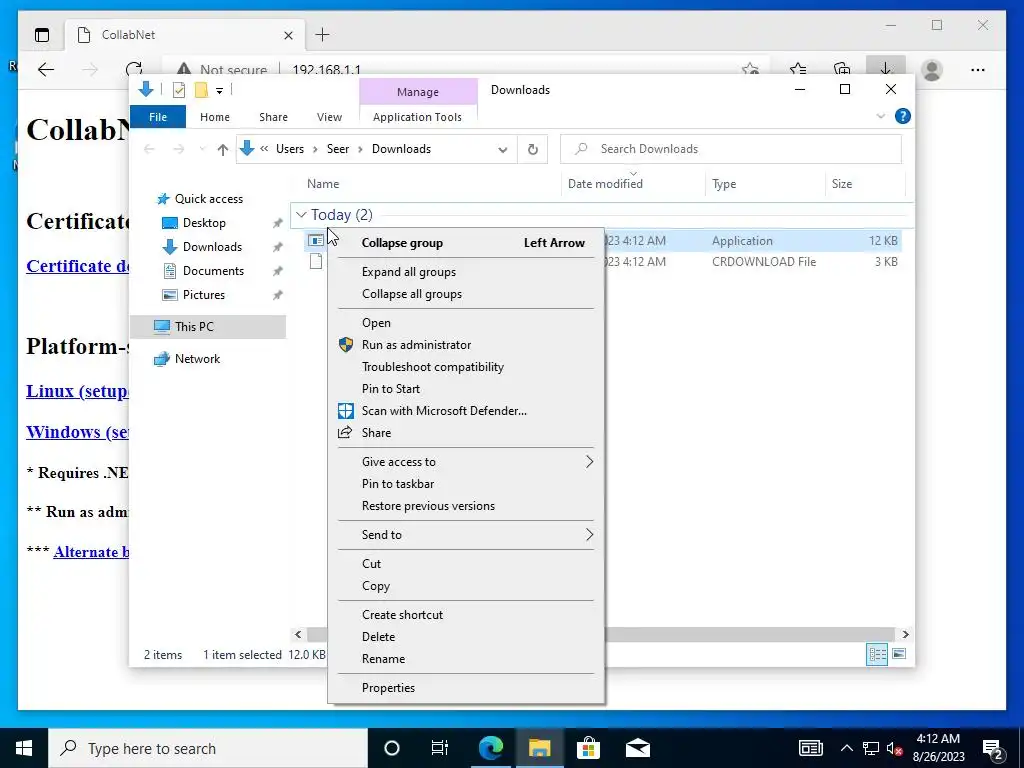Screen dimensions: 1024x768
Task: Expand the Give access to submenu
Action: 466,462
